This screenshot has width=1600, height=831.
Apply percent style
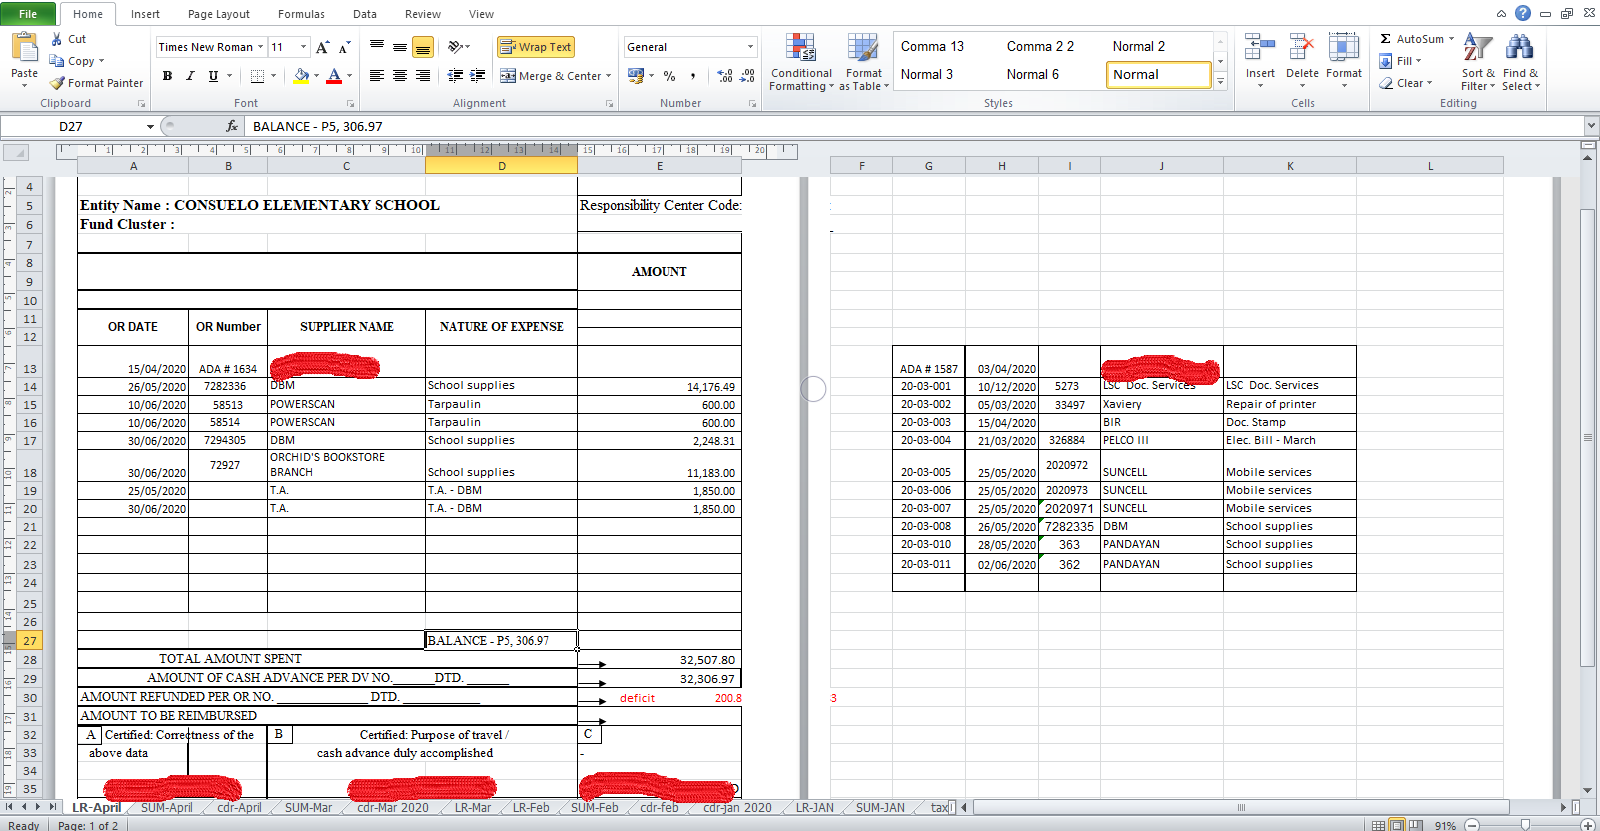pyautogui.click(x=669, y=76)
